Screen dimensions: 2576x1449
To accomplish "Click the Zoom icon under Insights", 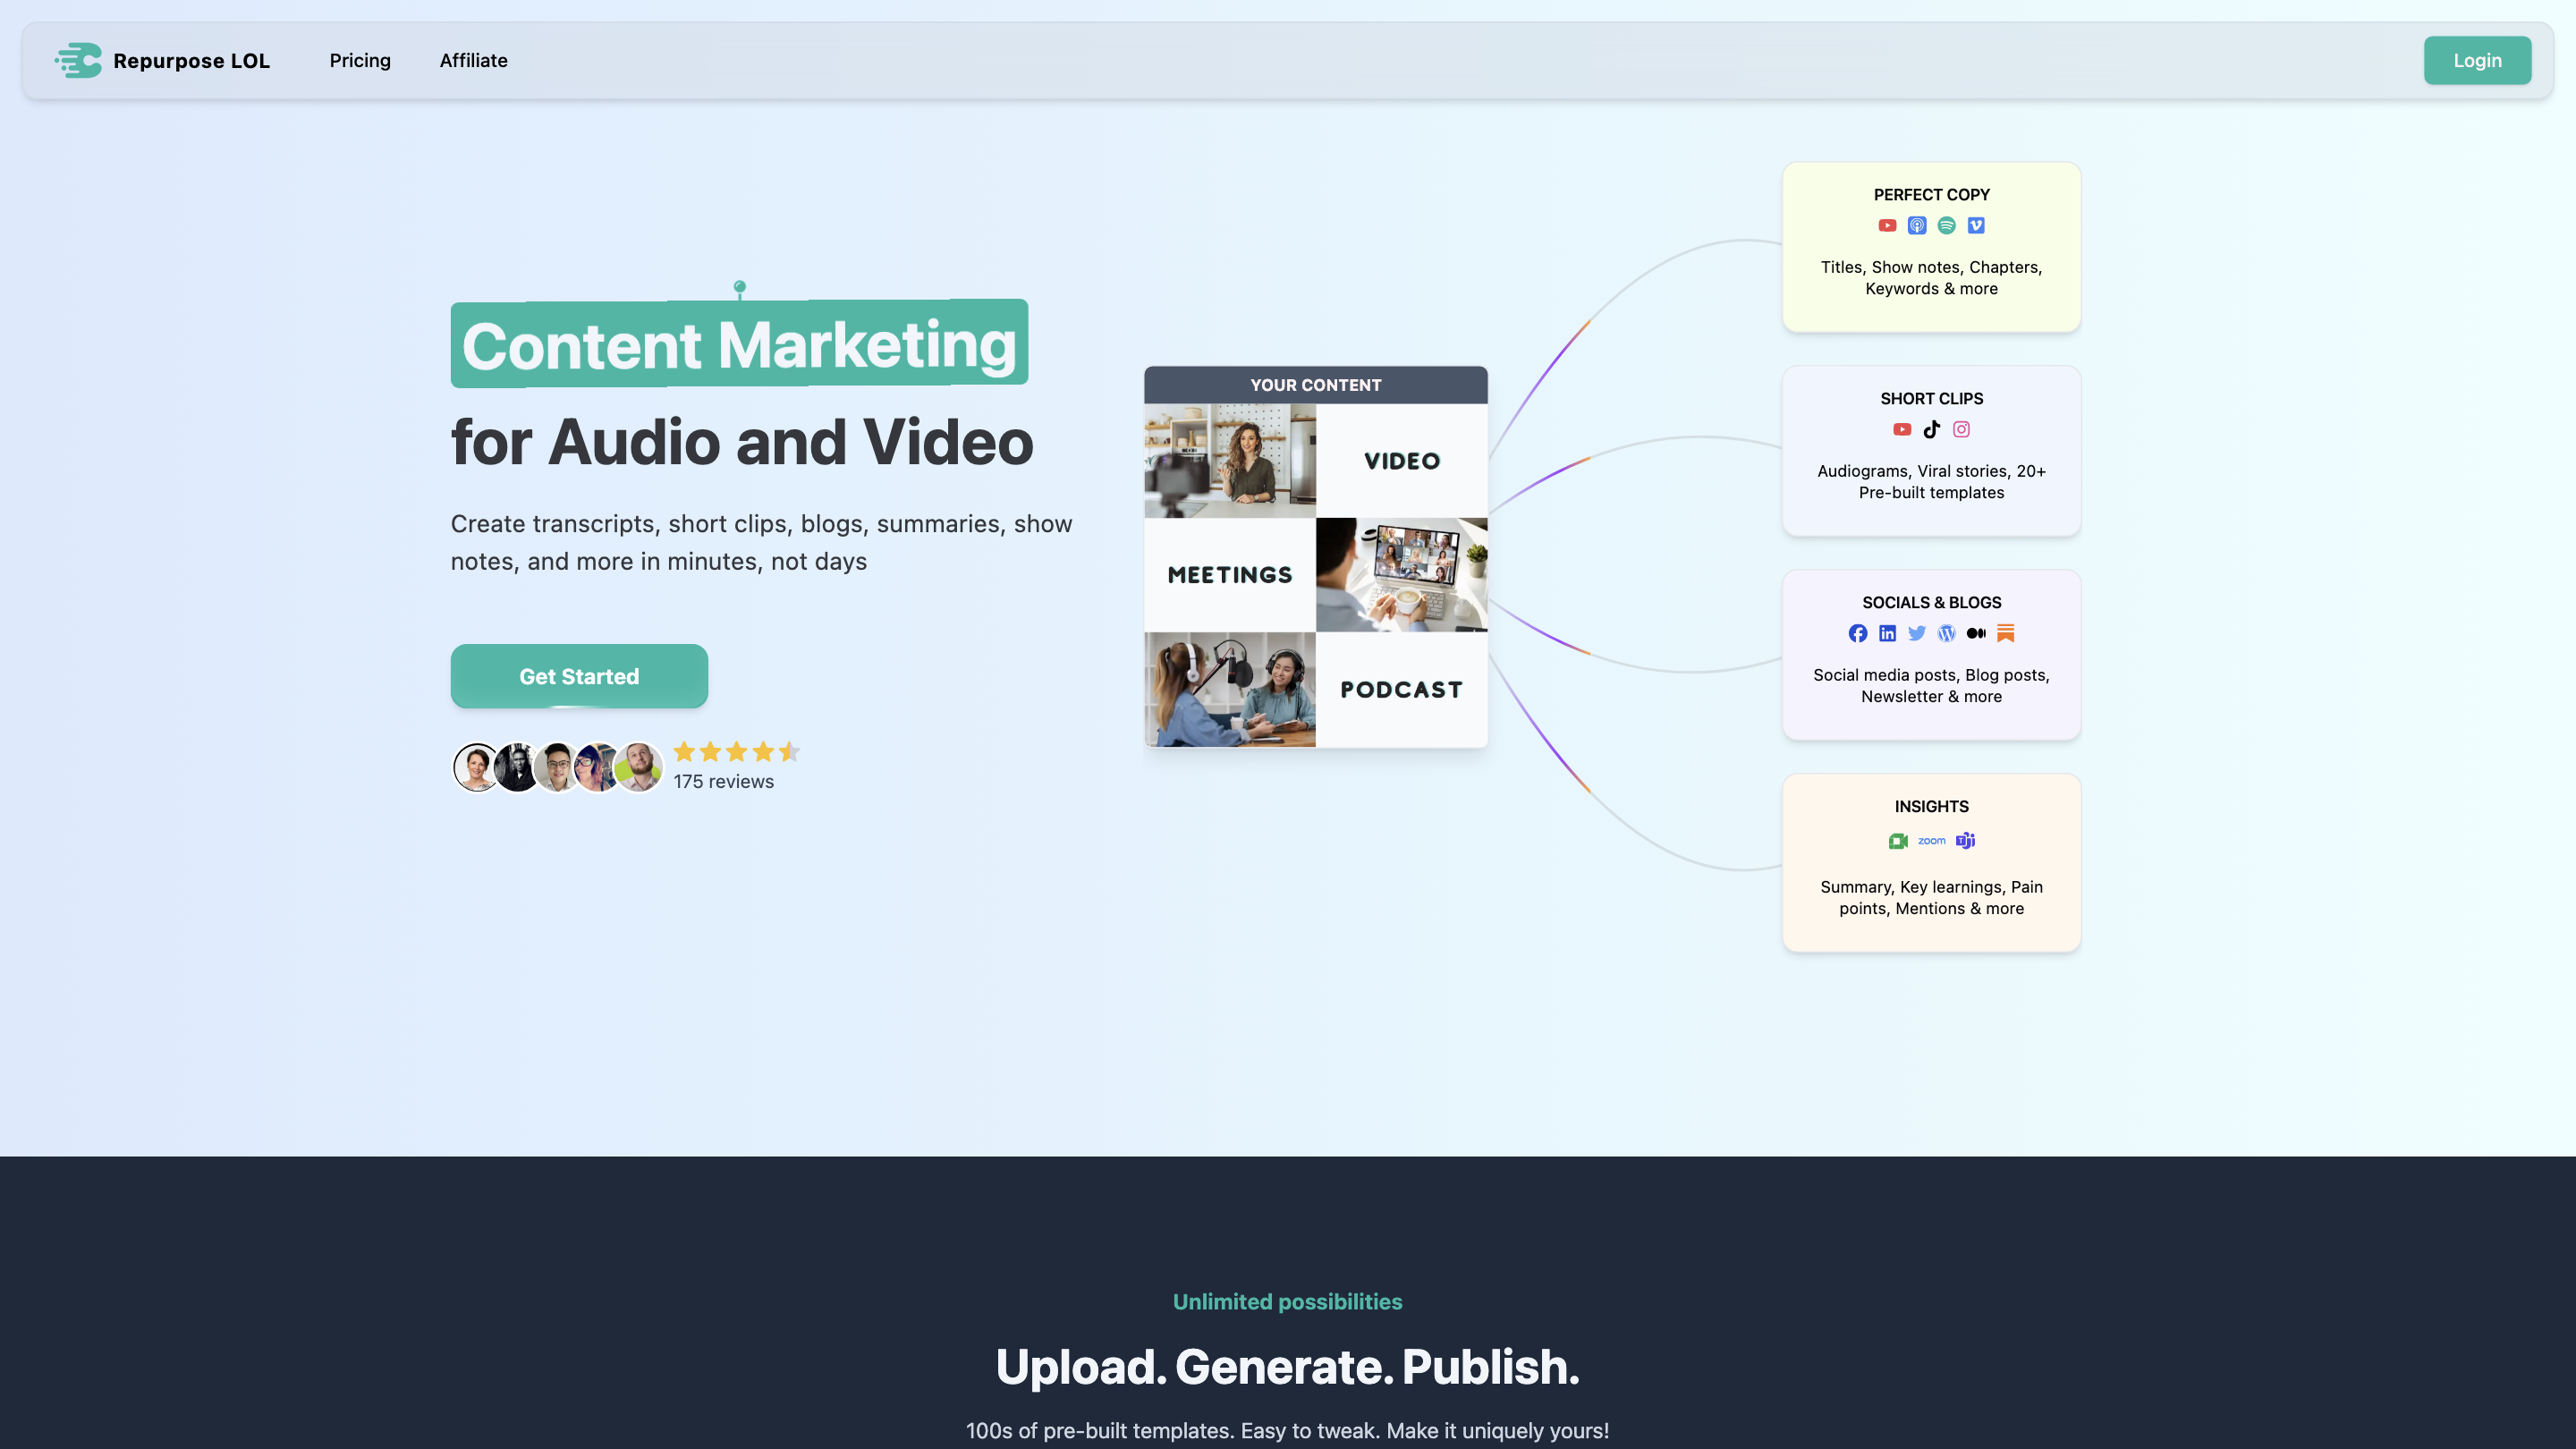I will (1931, 841).
